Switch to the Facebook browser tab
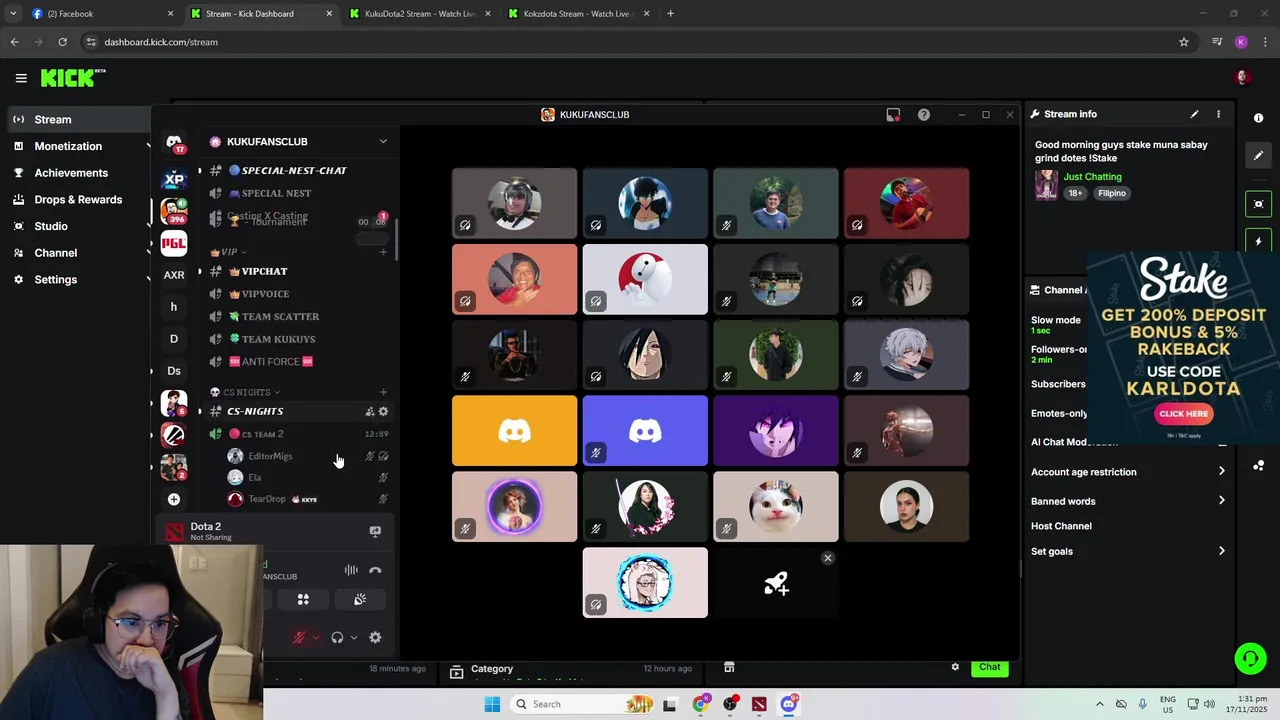 click(x=103, y=14)
